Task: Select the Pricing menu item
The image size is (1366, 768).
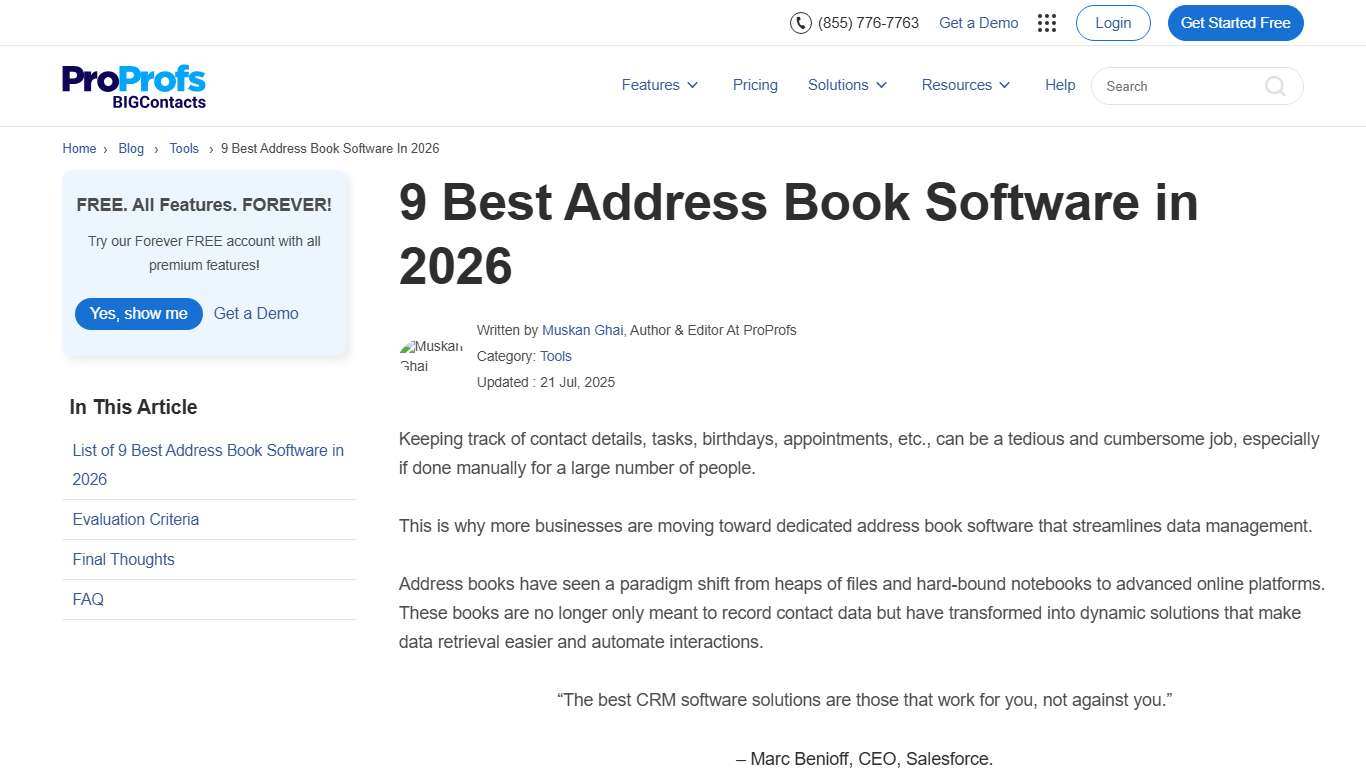Action: [x=755, y=85]
